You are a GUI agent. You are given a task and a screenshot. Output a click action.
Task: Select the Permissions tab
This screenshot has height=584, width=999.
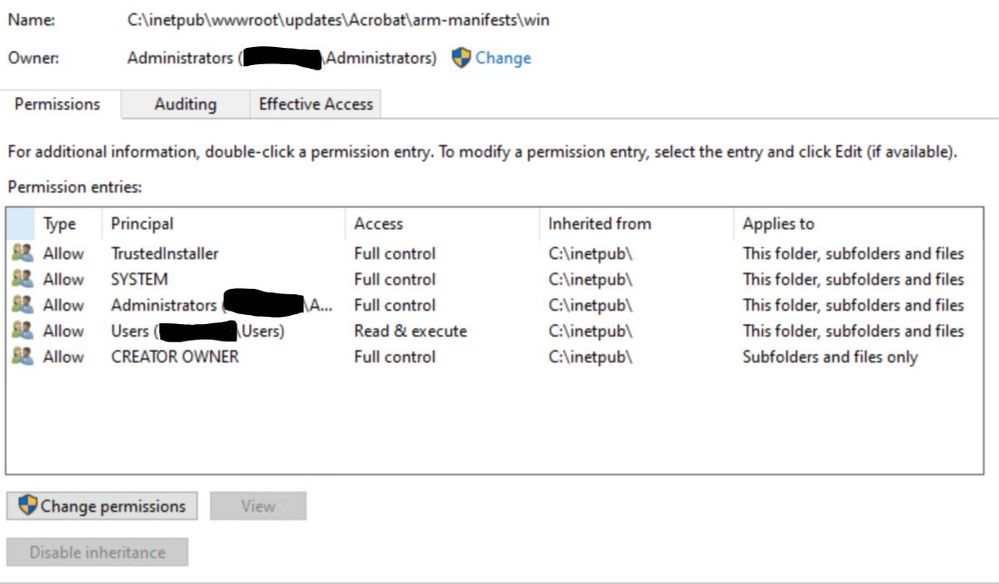(58, 104)
